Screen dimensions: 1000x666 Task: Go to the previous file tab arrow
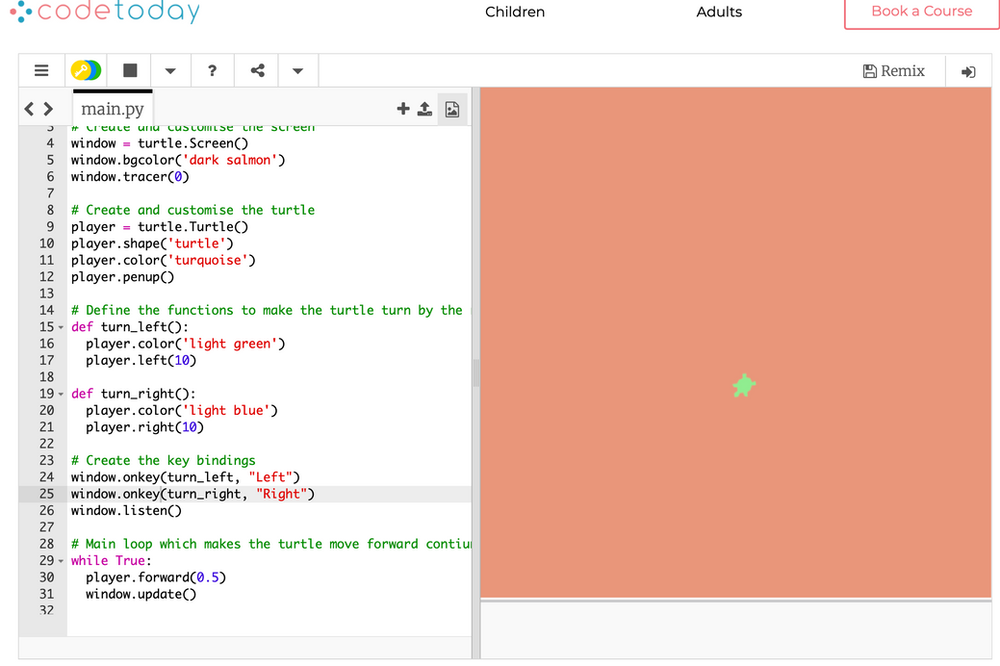[29, 108]
